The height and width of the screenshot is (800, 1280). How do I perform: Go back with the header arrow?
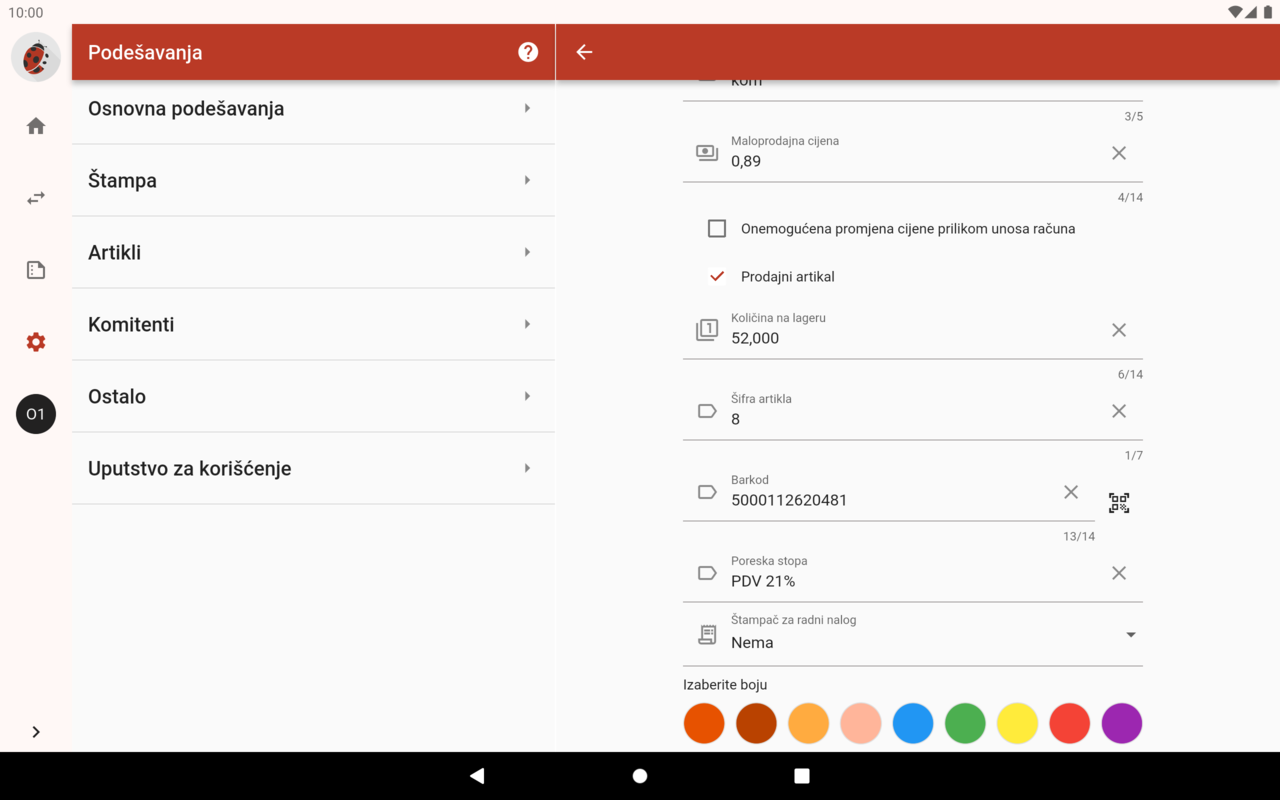(x=584, y=52)
